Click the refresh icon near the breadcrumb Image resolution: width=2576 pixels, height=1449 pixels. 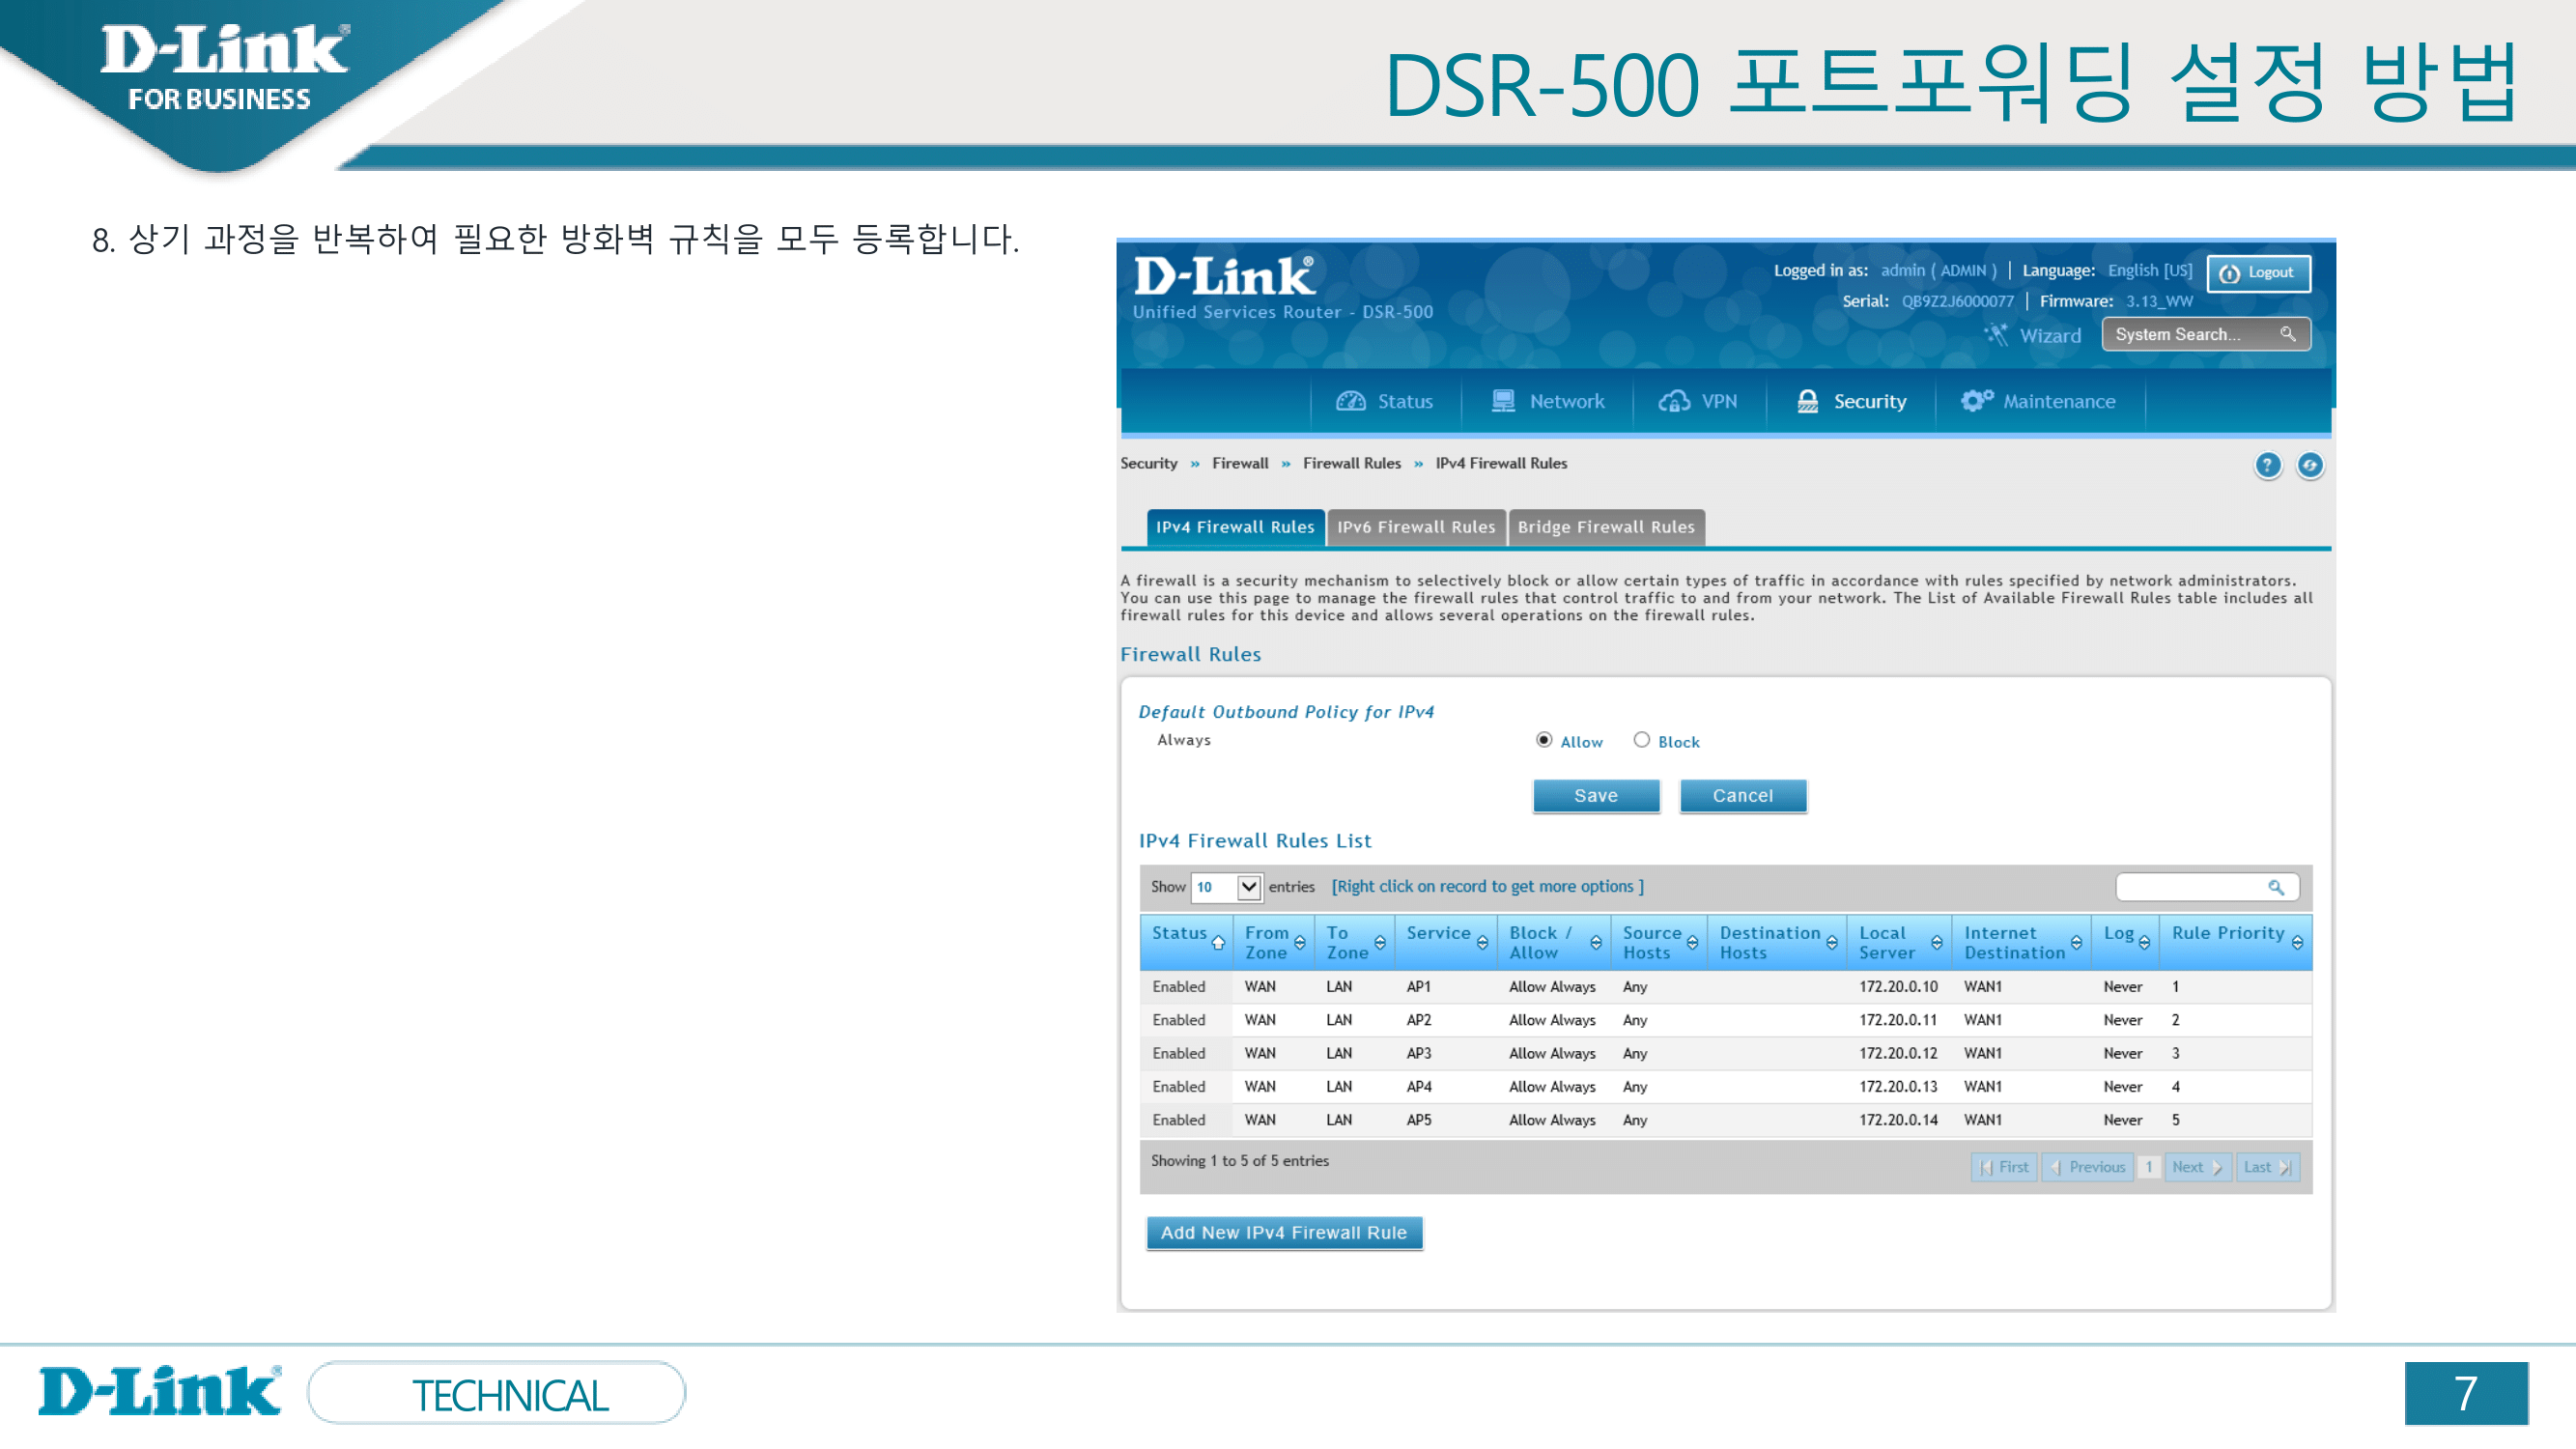coord(2310,464)
